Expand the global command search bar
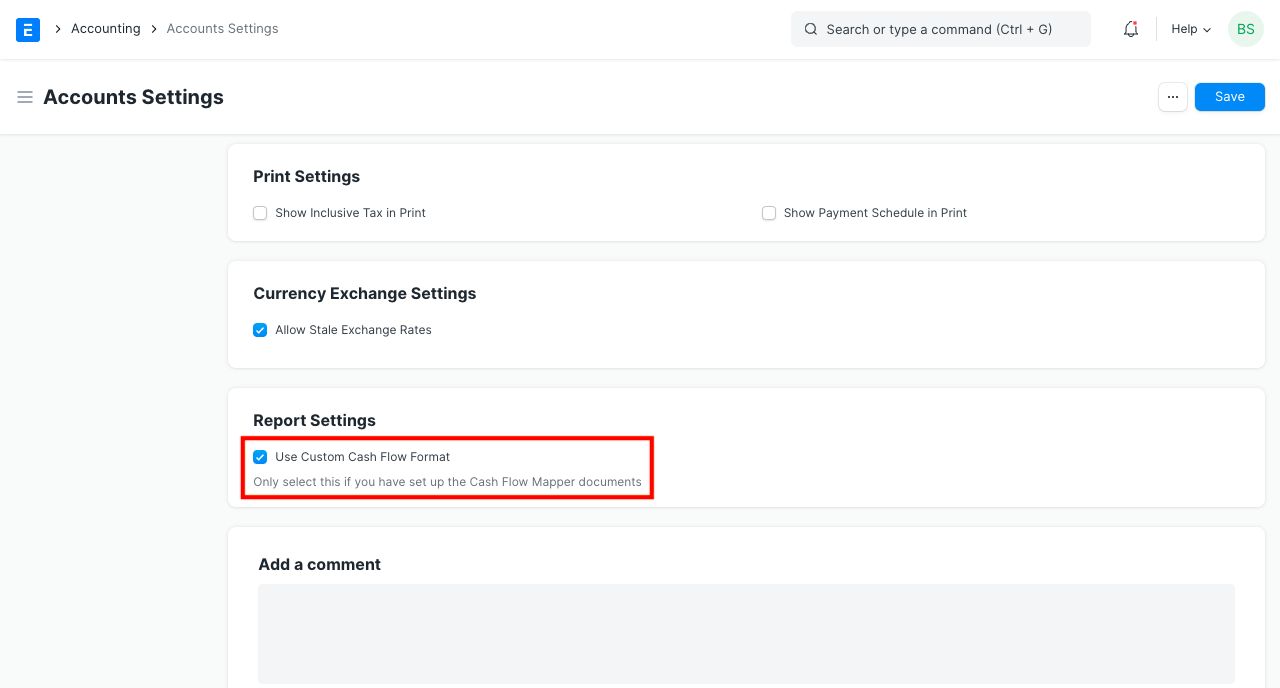Image resolution: width=1280 pixels, height=688 pixels. 940,29
